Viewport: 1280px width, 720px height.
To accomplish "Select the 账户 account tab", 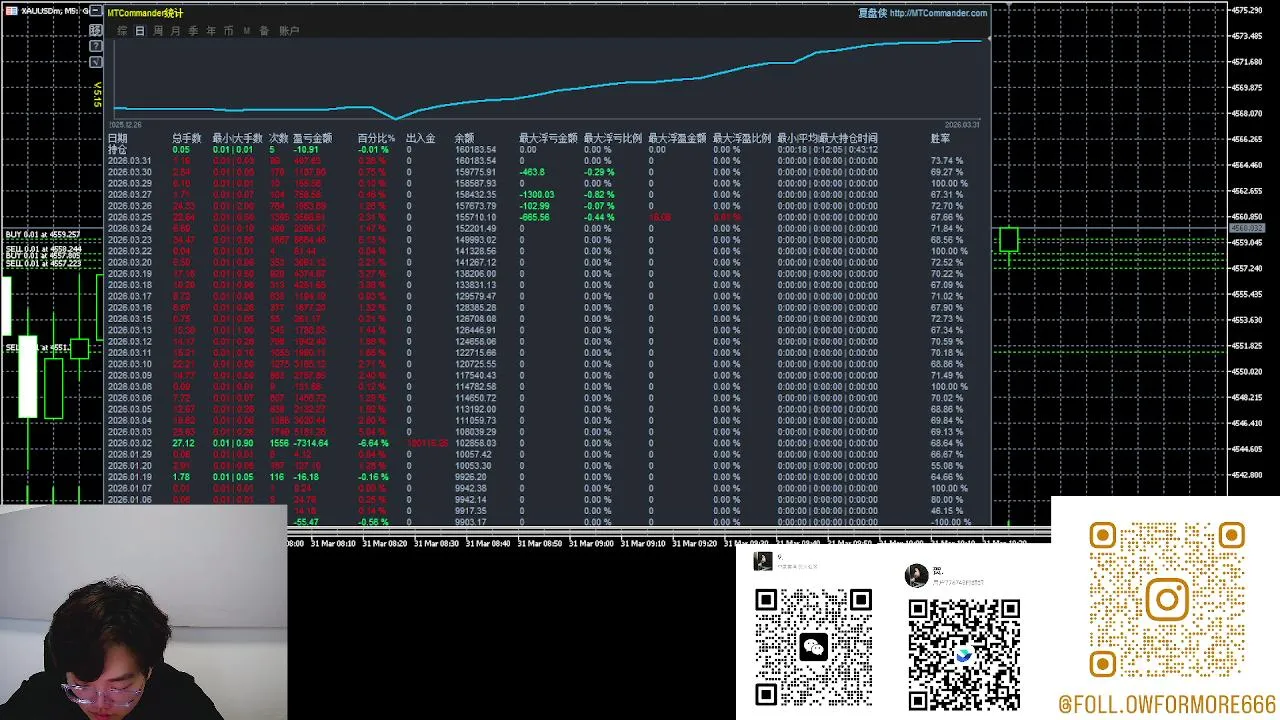I will (289, 31).
